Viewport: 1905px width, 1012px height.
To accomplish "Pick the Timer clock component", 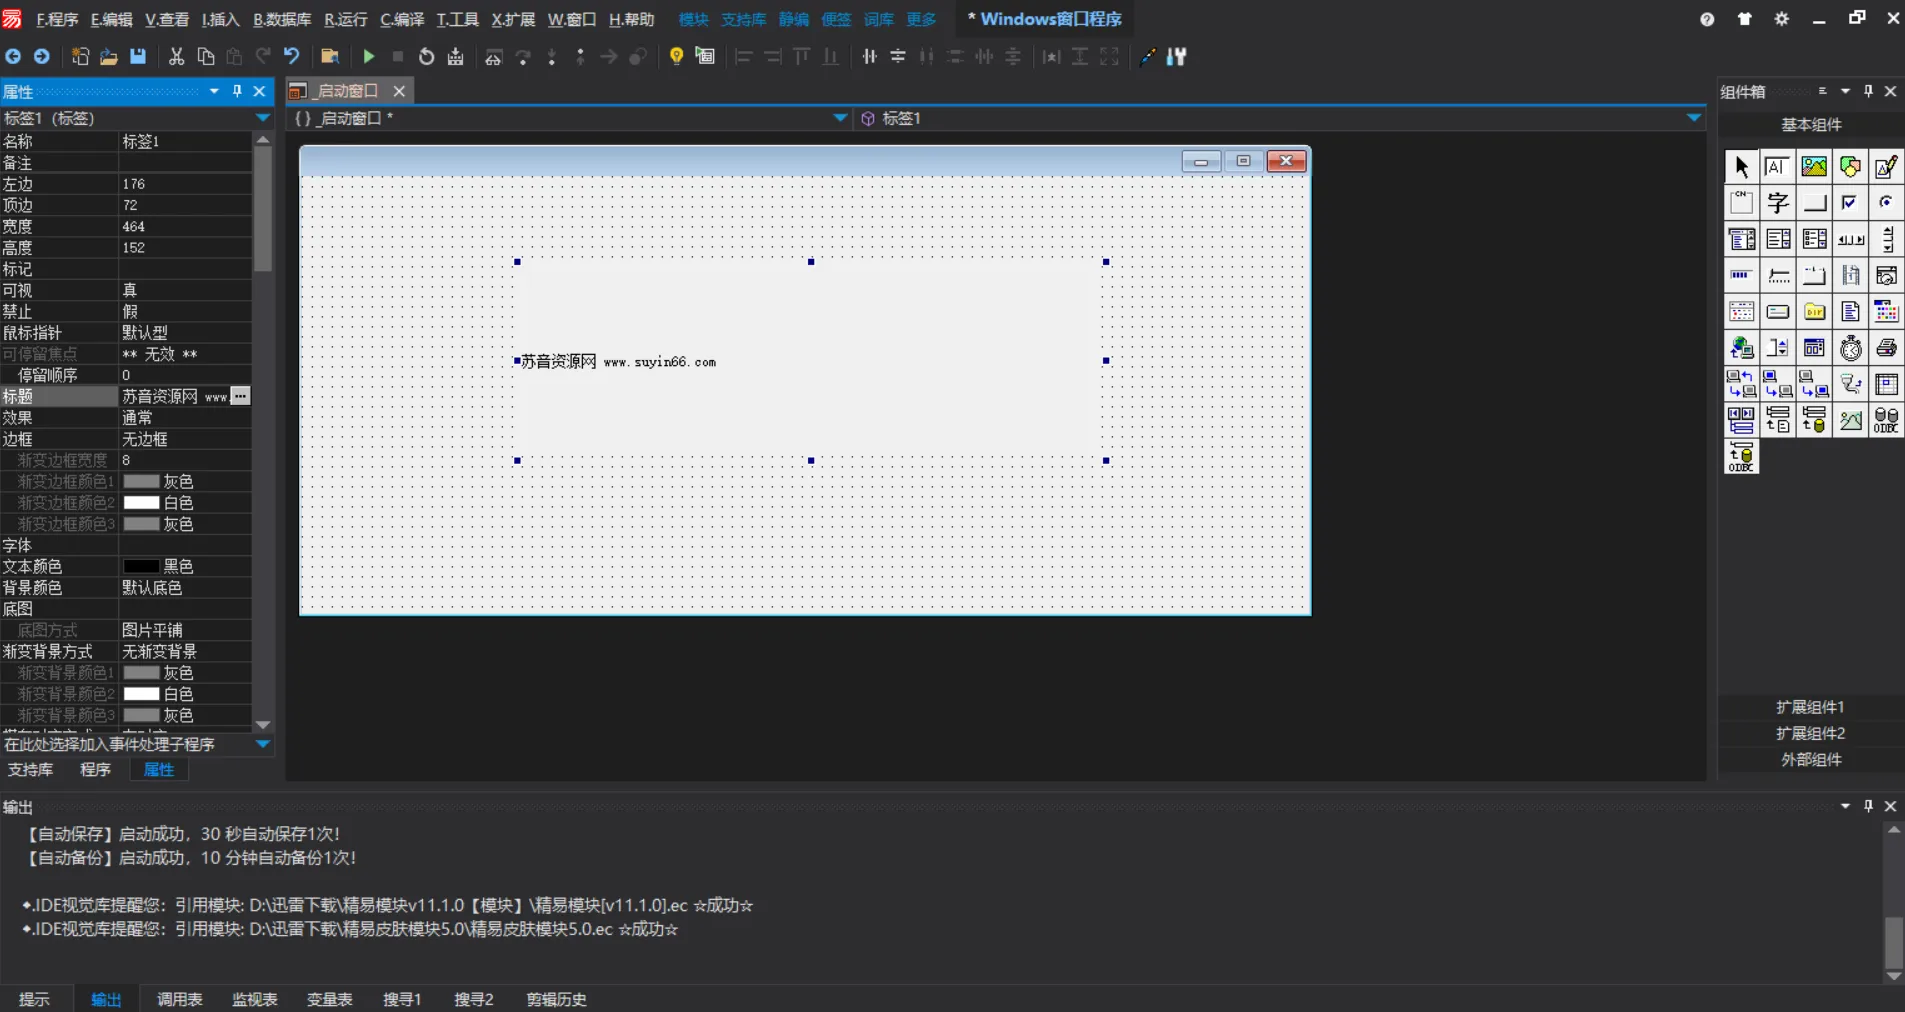I will pyautogui.click(x=1851, y=348).
